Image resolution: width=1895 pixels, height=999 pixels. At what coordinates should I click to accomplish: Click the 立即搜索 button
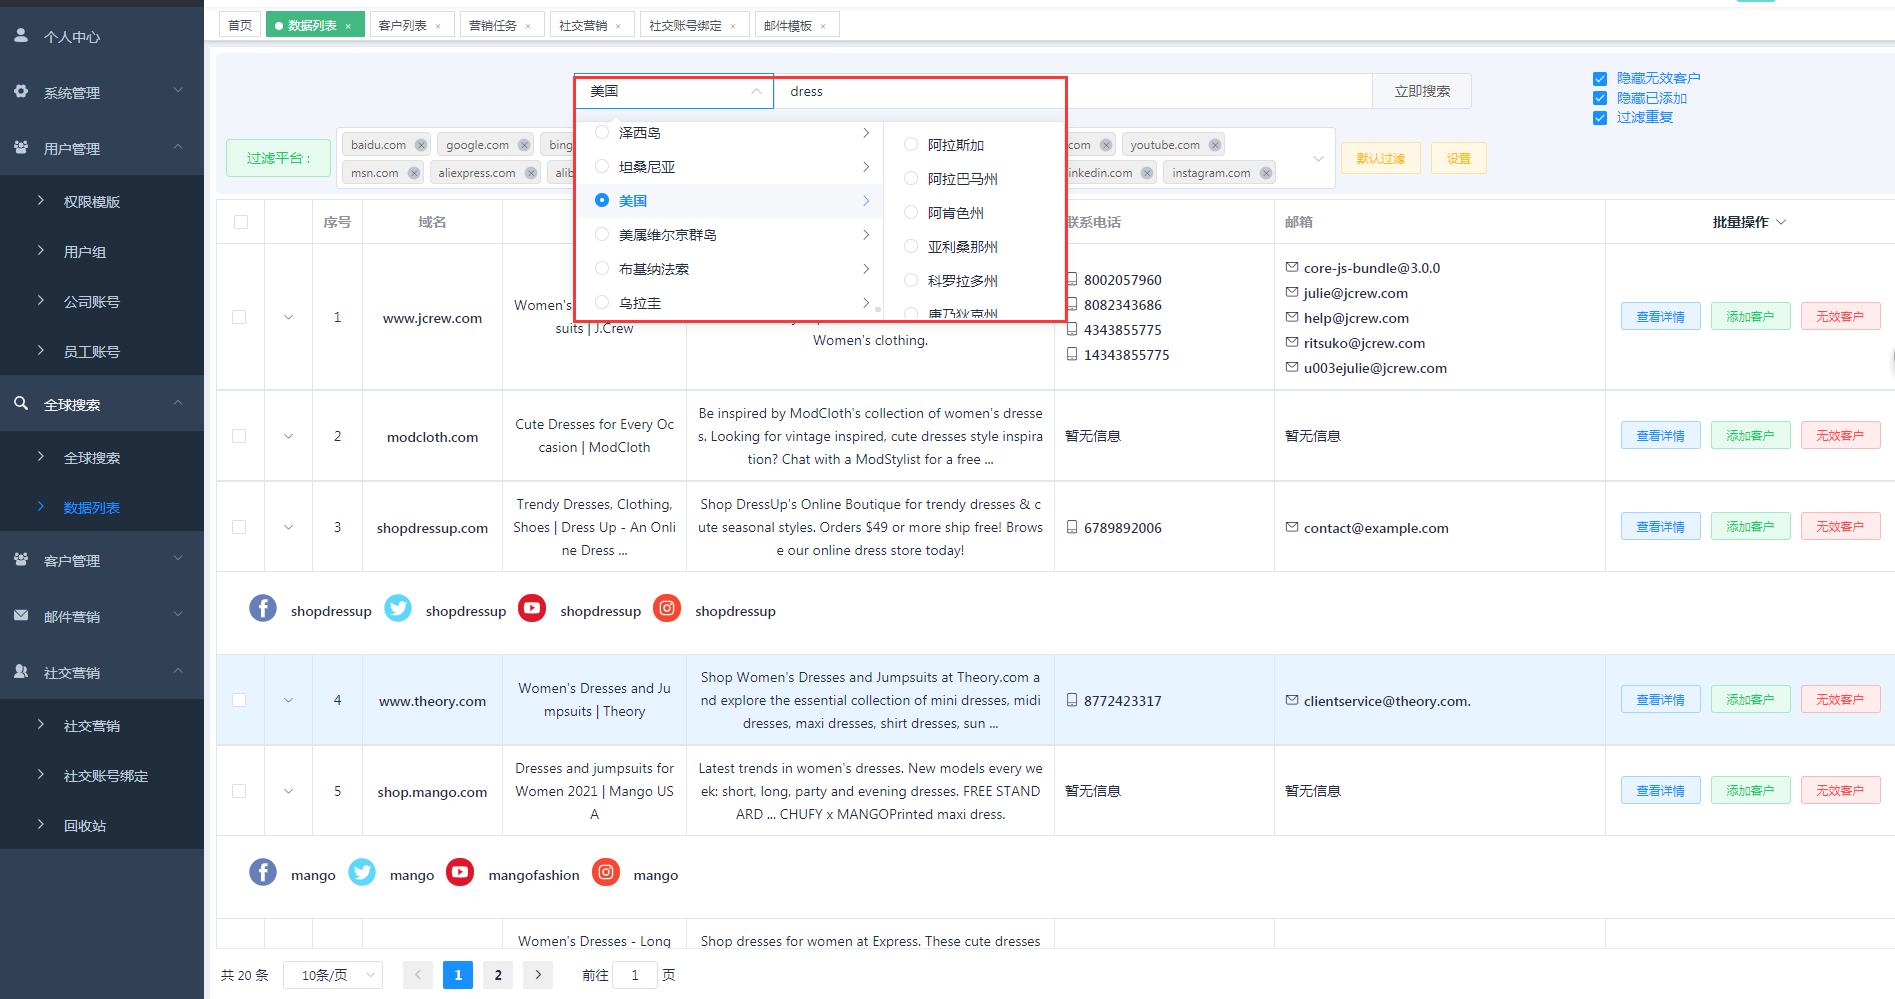1422,91
